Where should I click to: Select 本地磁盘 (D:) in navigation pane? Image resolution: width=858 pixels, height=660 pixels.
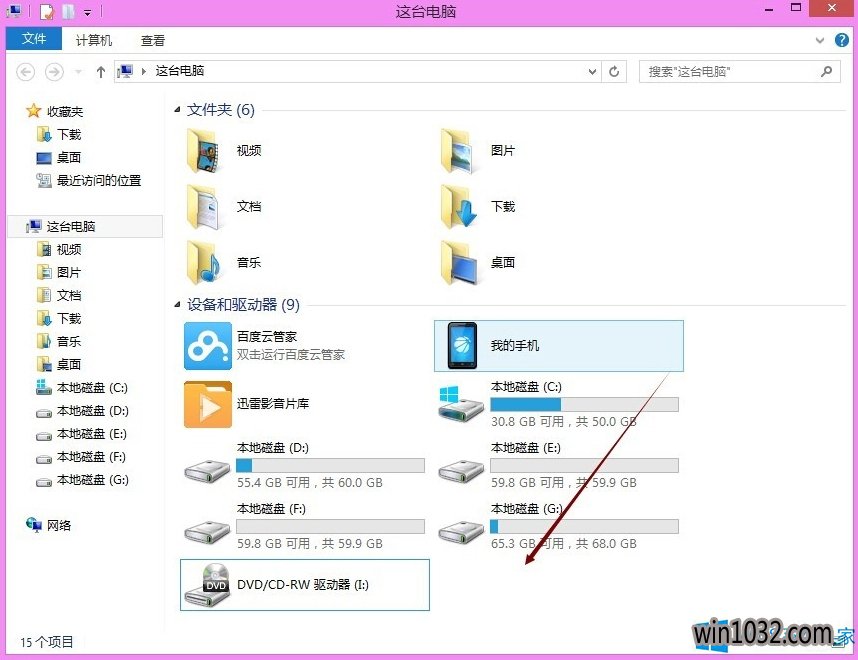click(x=92, y=411)
